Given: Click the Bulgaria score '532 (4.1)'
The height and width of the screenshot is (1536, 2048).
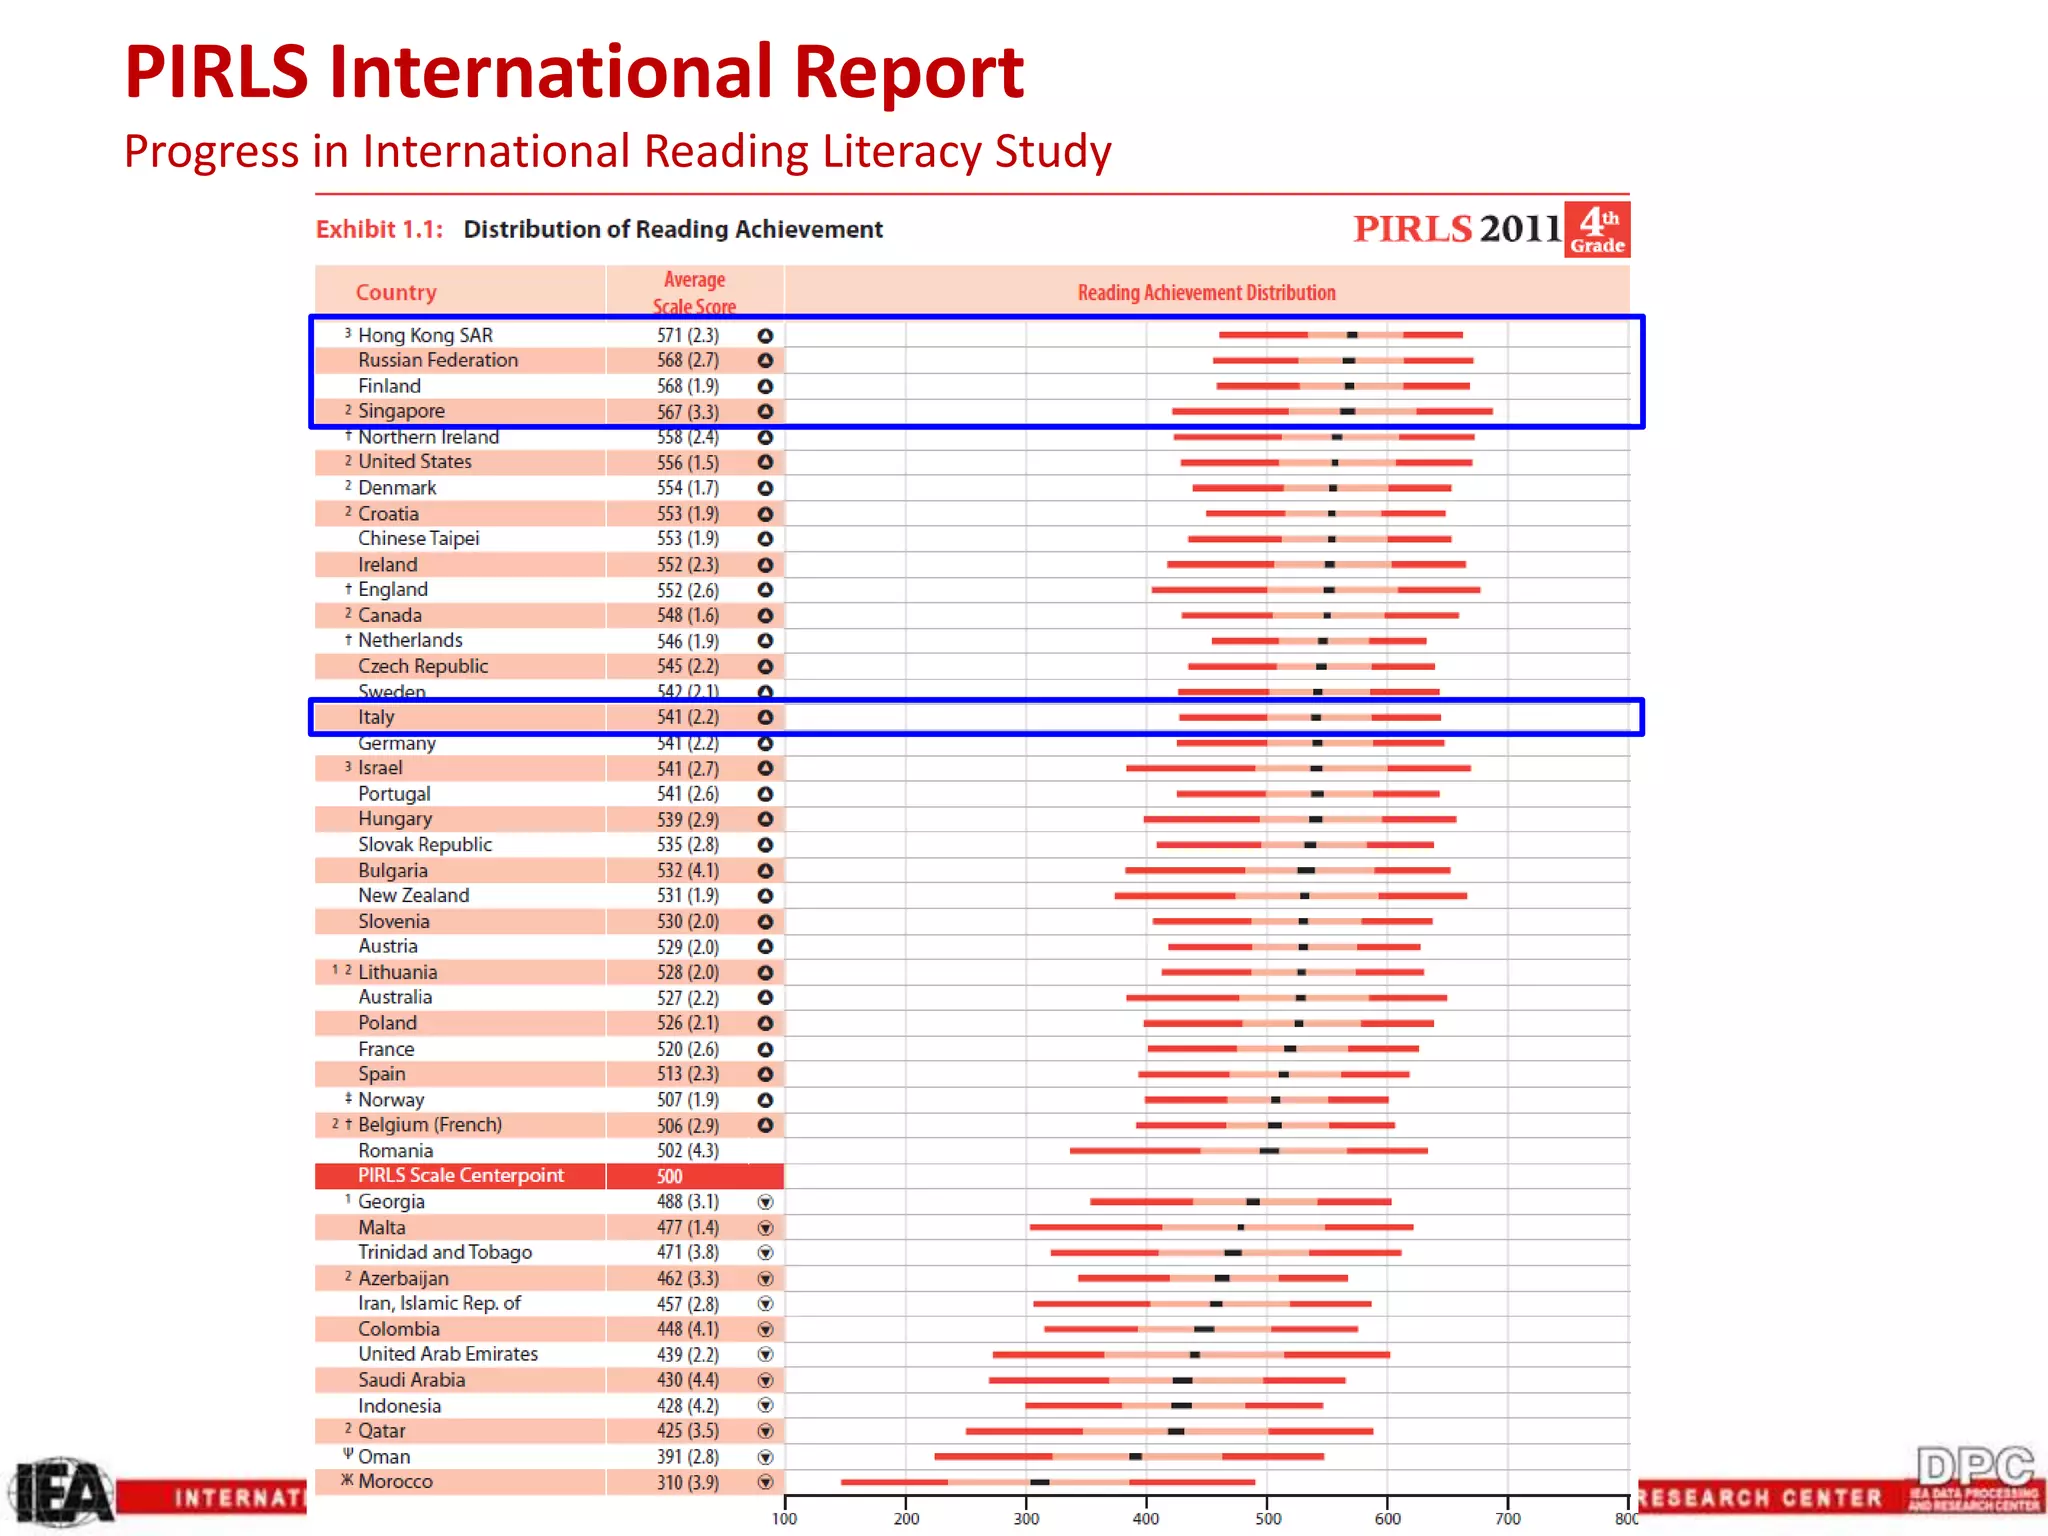Looking at the screenshot, I should click(x=688, y=870).
